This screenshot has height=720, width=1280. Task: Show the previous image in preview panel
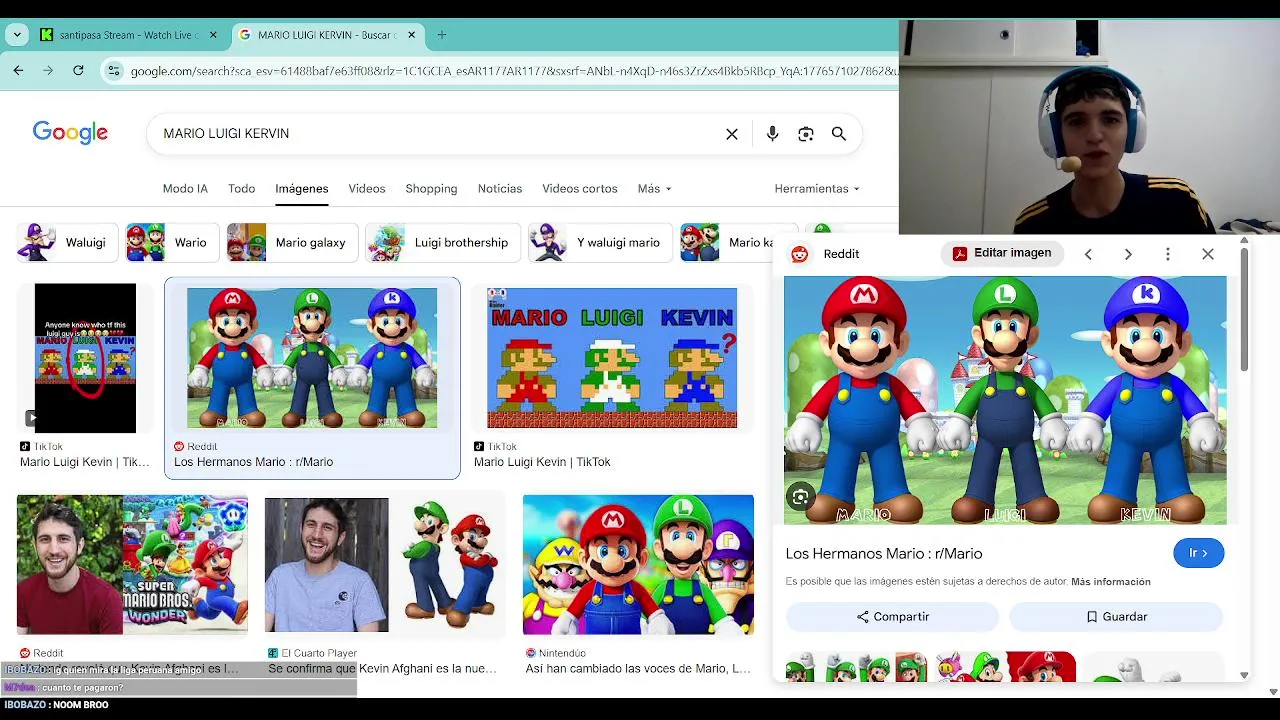click(1088, 254)
